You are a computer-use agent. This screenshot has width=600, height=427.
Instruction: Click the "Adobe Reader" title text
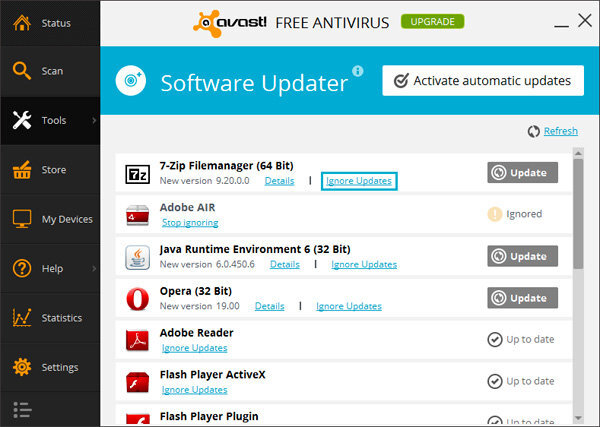coord(197,333)
